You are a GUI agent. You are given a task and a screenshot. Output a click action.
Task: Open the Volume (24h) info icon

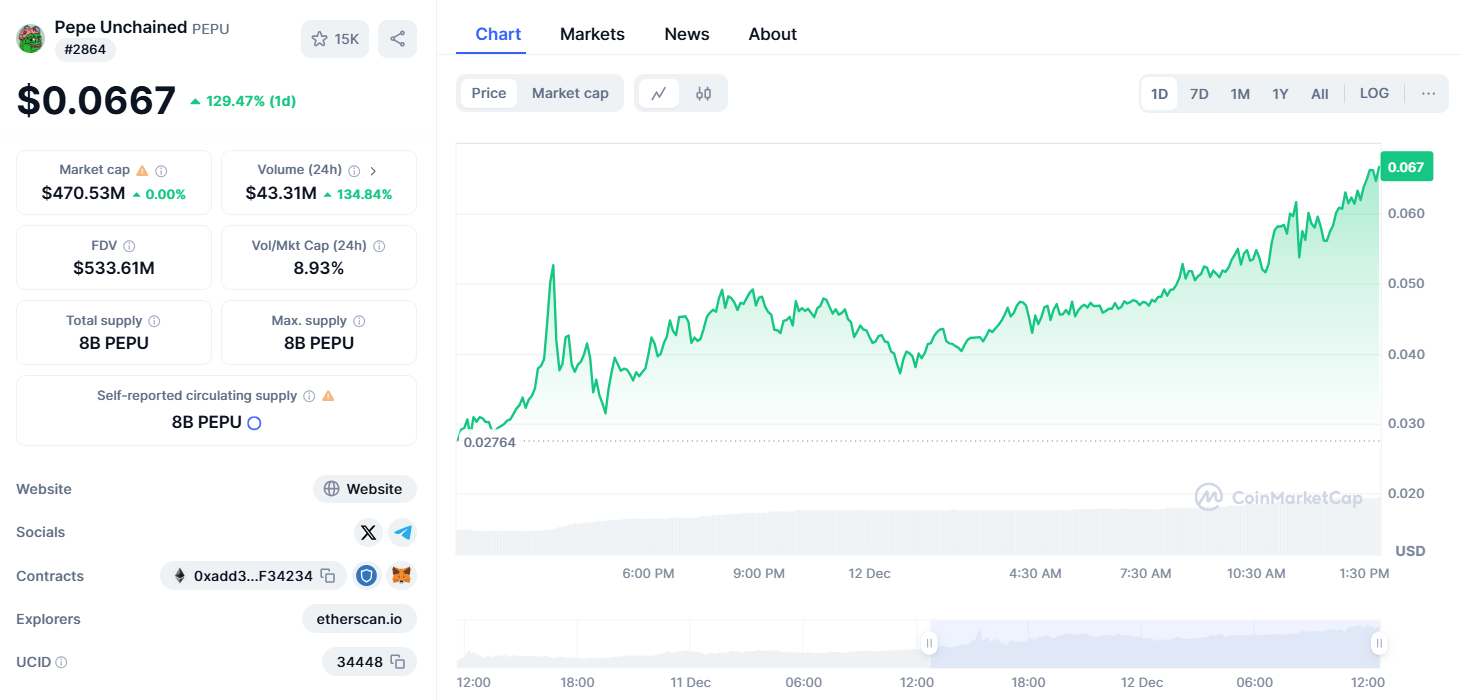click(354, 171)
